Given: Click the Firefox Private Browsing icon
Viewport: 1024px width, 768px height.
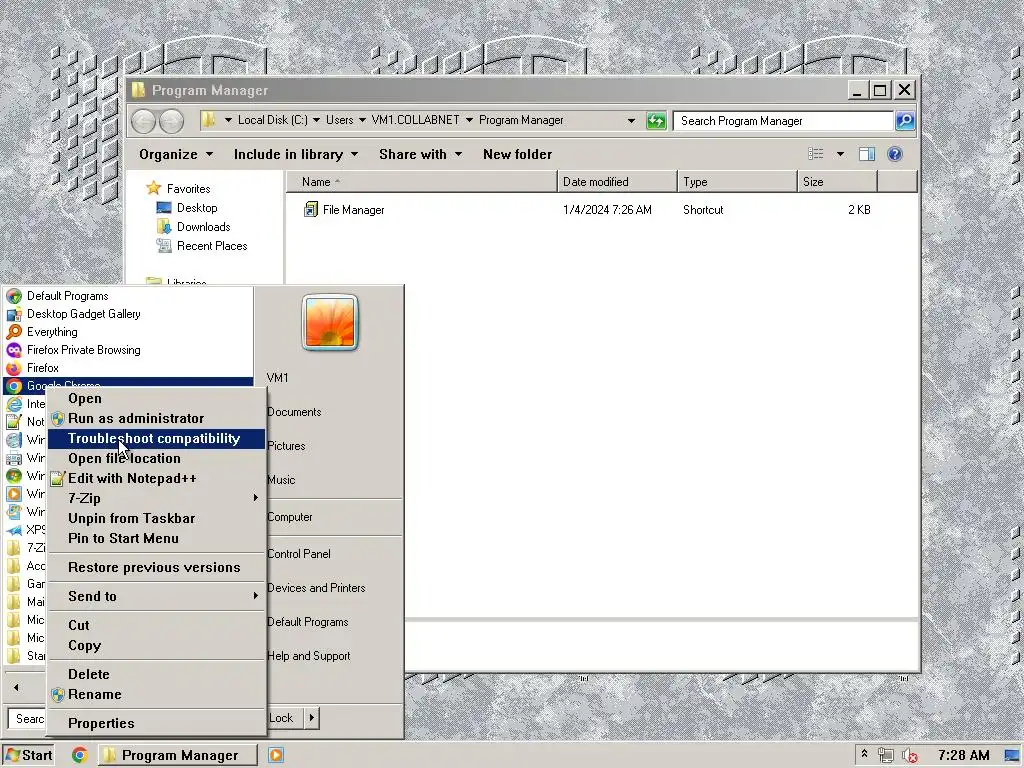Looking at the screenshot, I should 14,350.
